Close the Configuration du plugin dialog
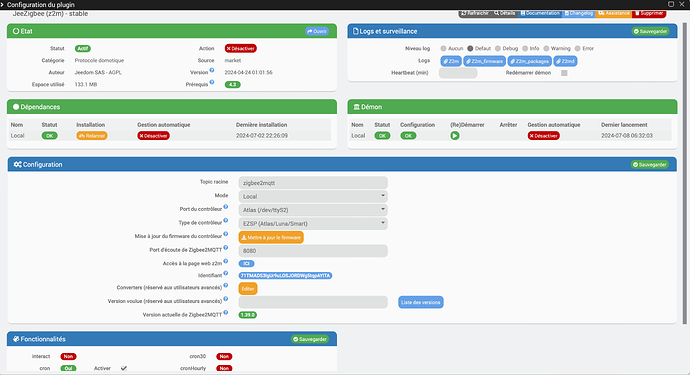Screen dimensions: 690x375 click(682, 4)
